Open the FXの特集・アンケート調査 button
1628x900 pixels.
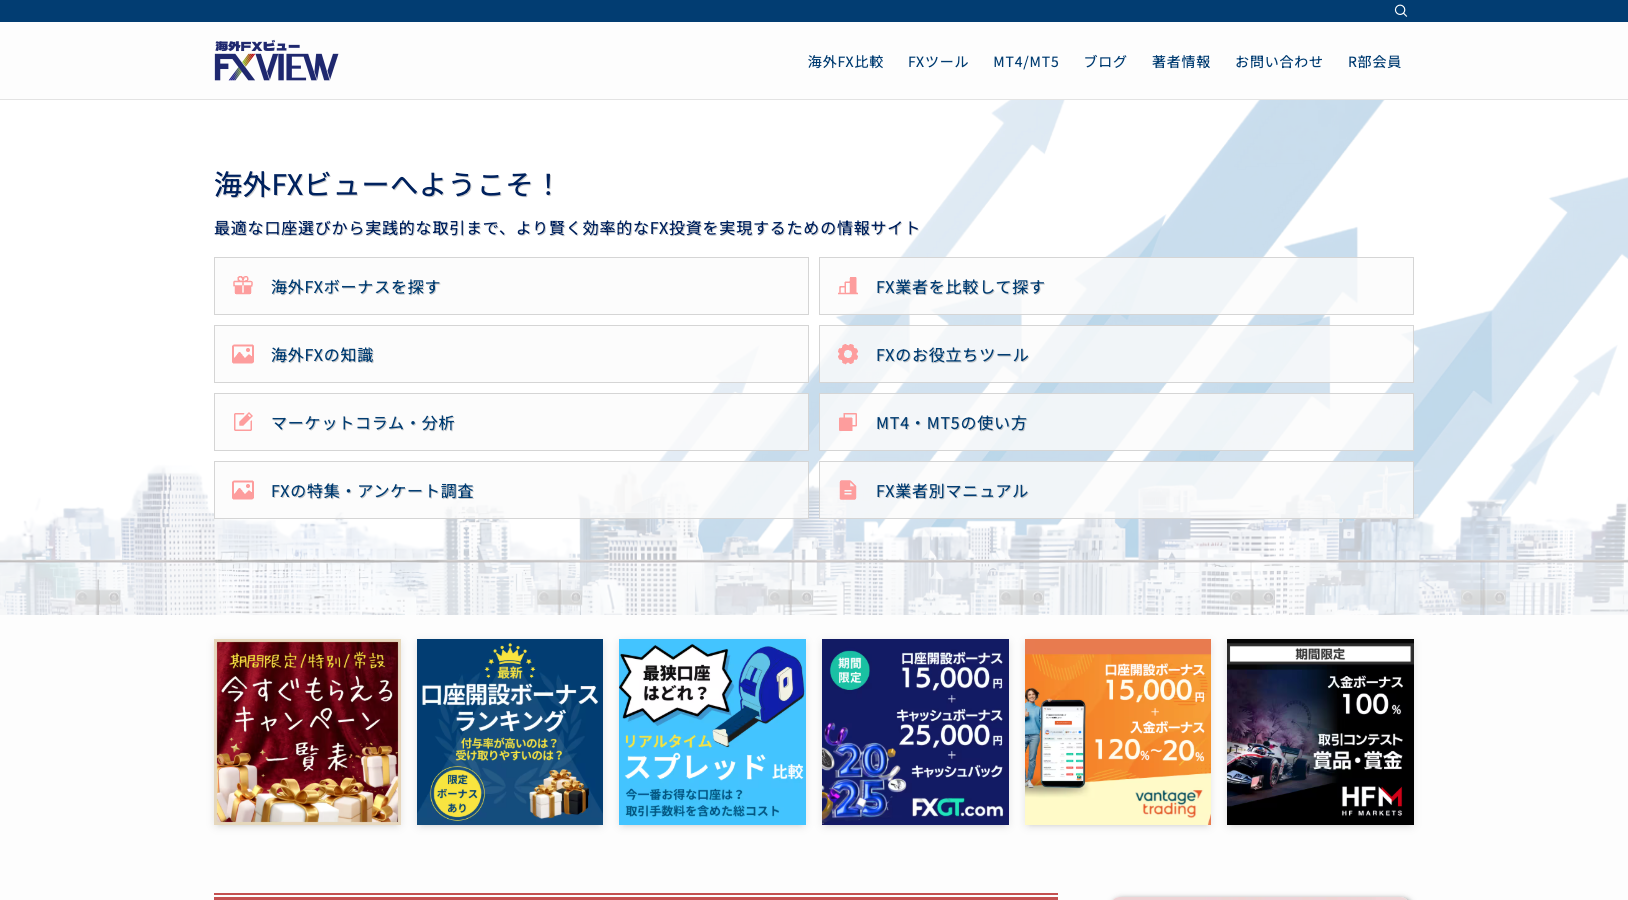pyautogui.click(x=511, y=490)
